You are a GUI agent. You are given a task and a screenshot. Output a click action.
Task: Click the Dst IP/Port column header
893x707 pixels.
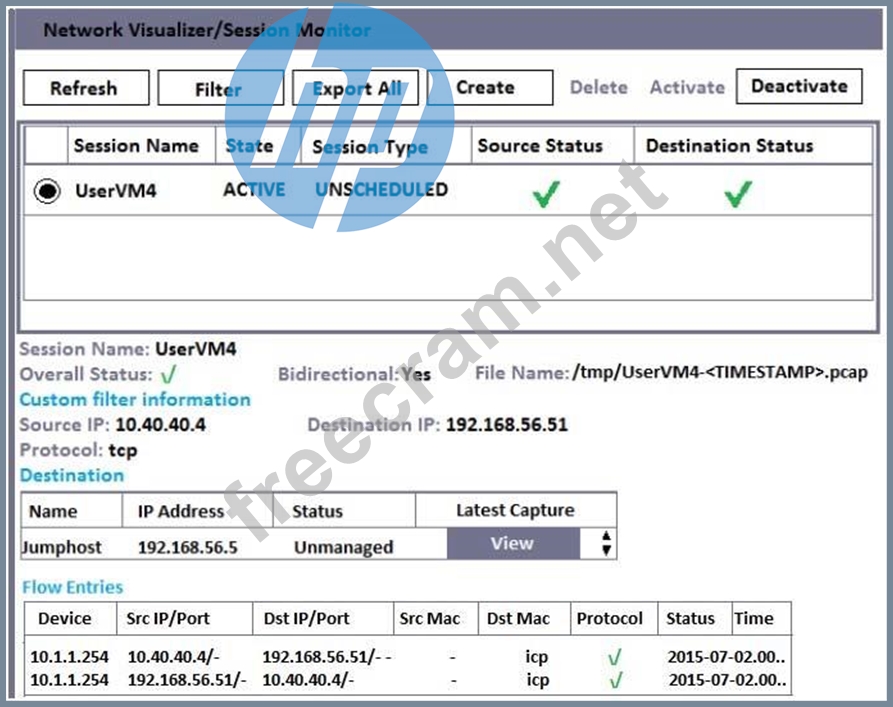pos(306,618)
